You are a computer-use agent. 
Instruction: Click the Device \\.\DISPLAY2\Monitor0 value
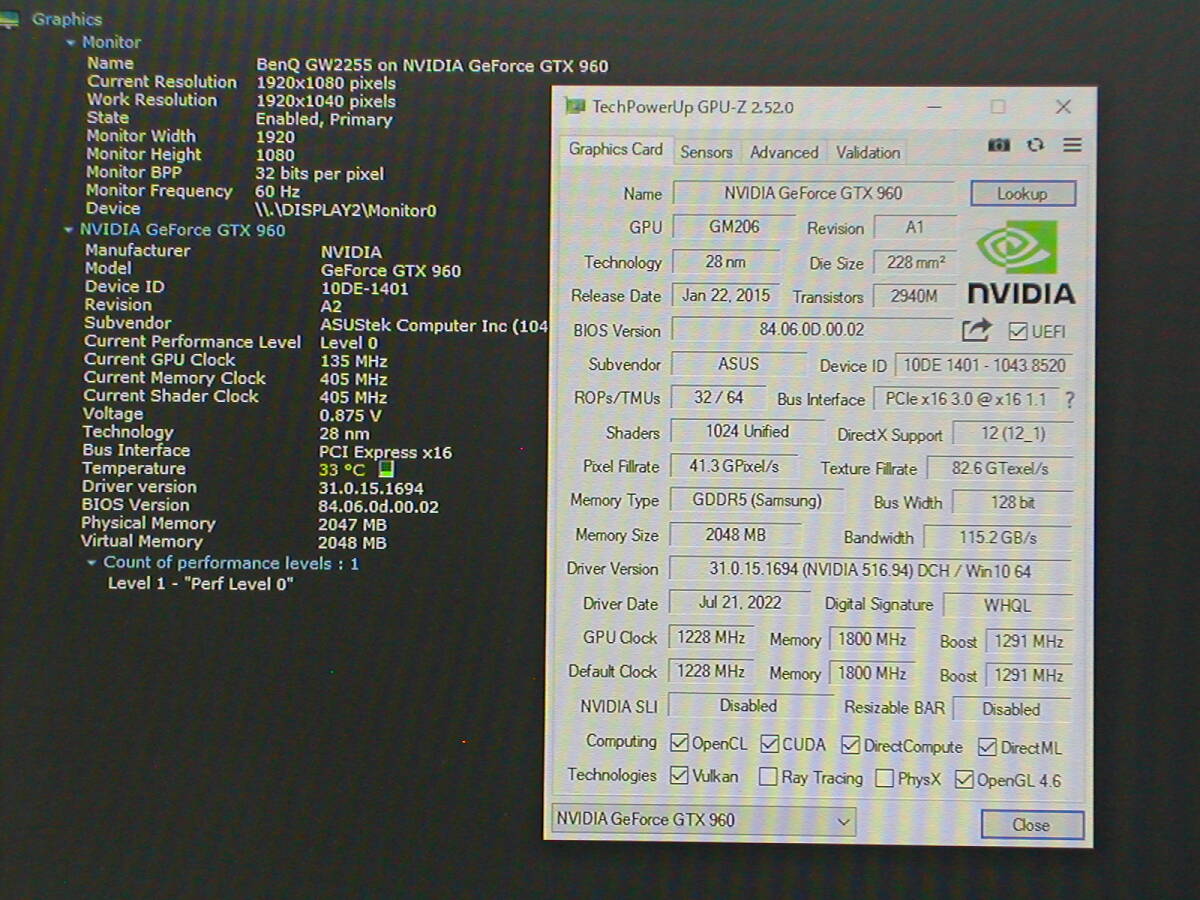click(346, 210)
